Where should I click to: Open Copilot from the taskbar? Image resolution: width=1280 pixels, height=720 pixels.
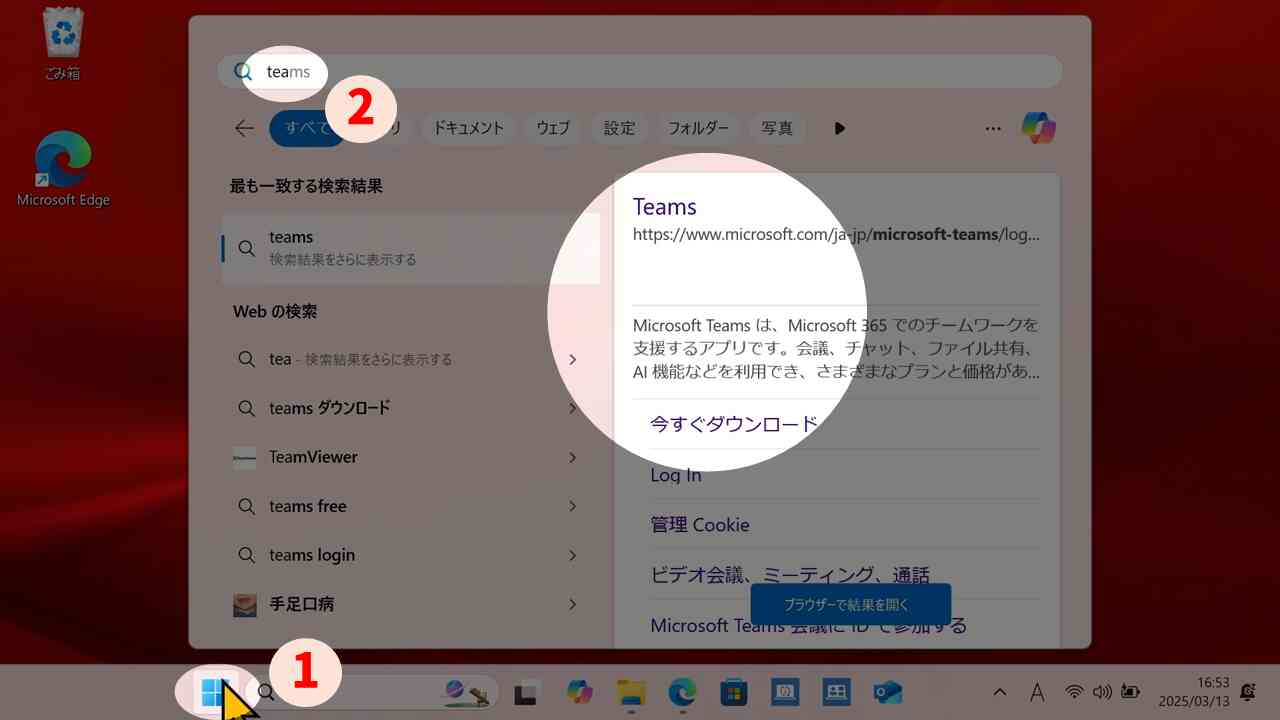(577, 691)
